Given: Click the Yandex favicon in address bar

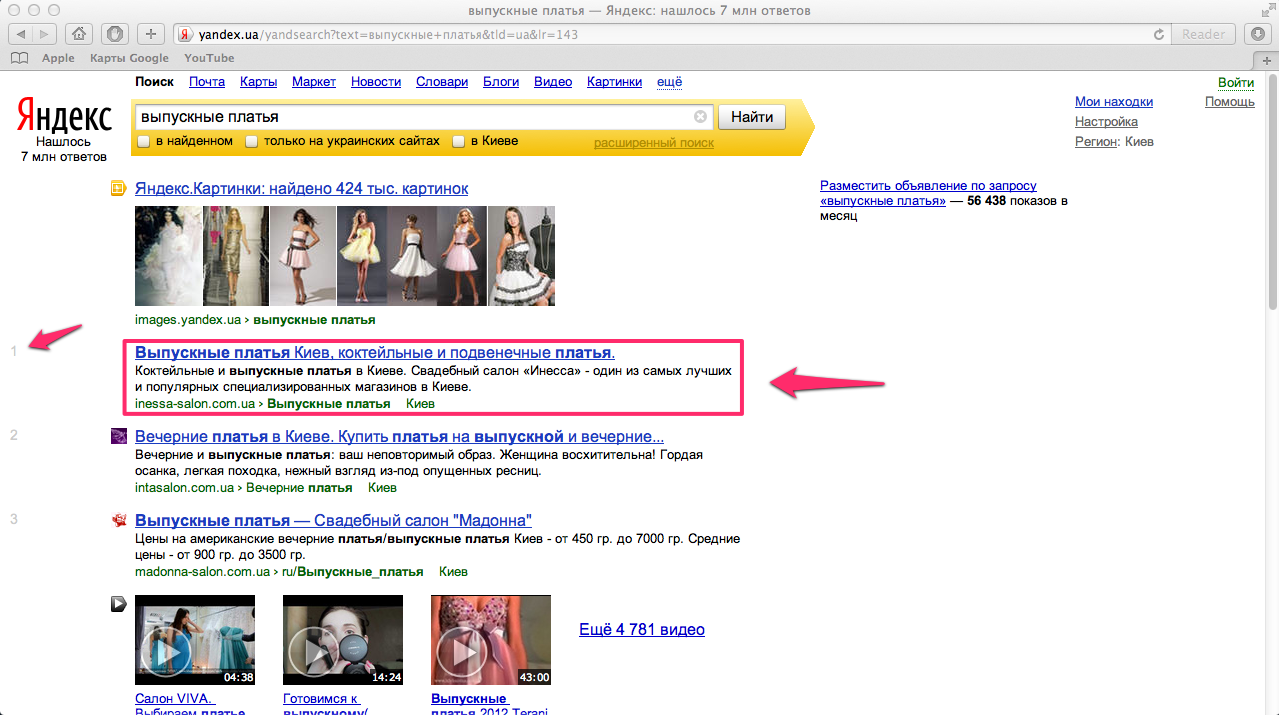Looking at the screenshot, I should (185, 34).
